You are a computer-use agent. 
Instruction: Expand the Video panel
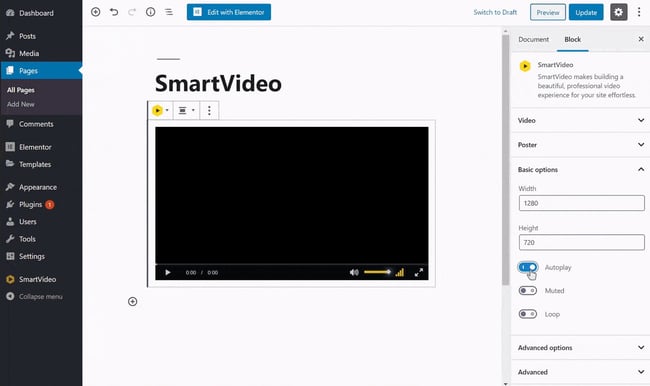580,120
